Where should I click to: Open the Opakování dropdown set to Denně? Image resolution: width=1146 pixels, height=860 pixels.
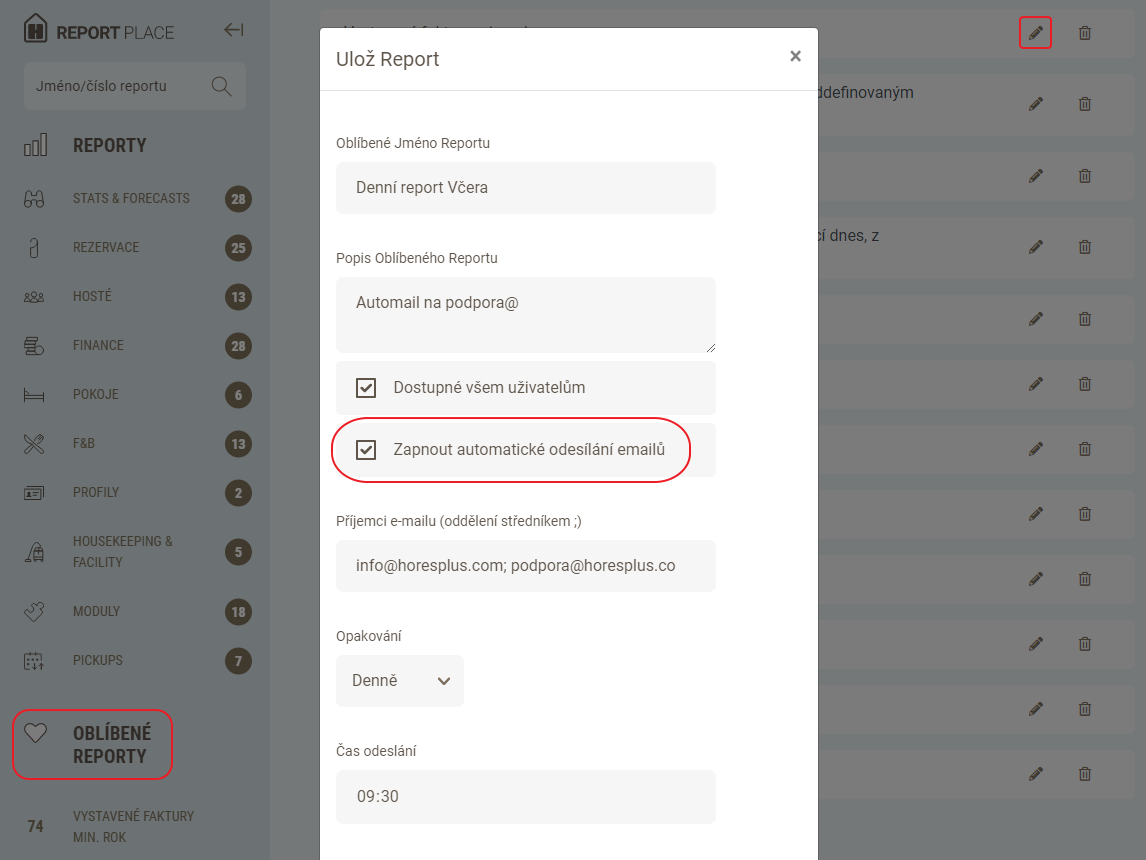400,681
